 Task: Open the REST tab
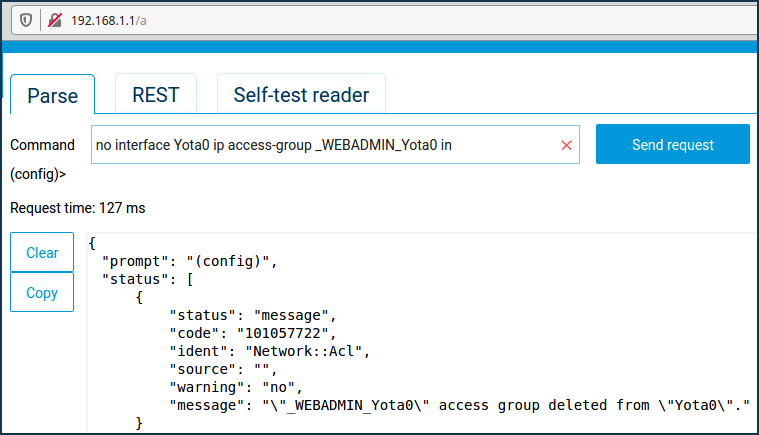[x=155, y=95]
